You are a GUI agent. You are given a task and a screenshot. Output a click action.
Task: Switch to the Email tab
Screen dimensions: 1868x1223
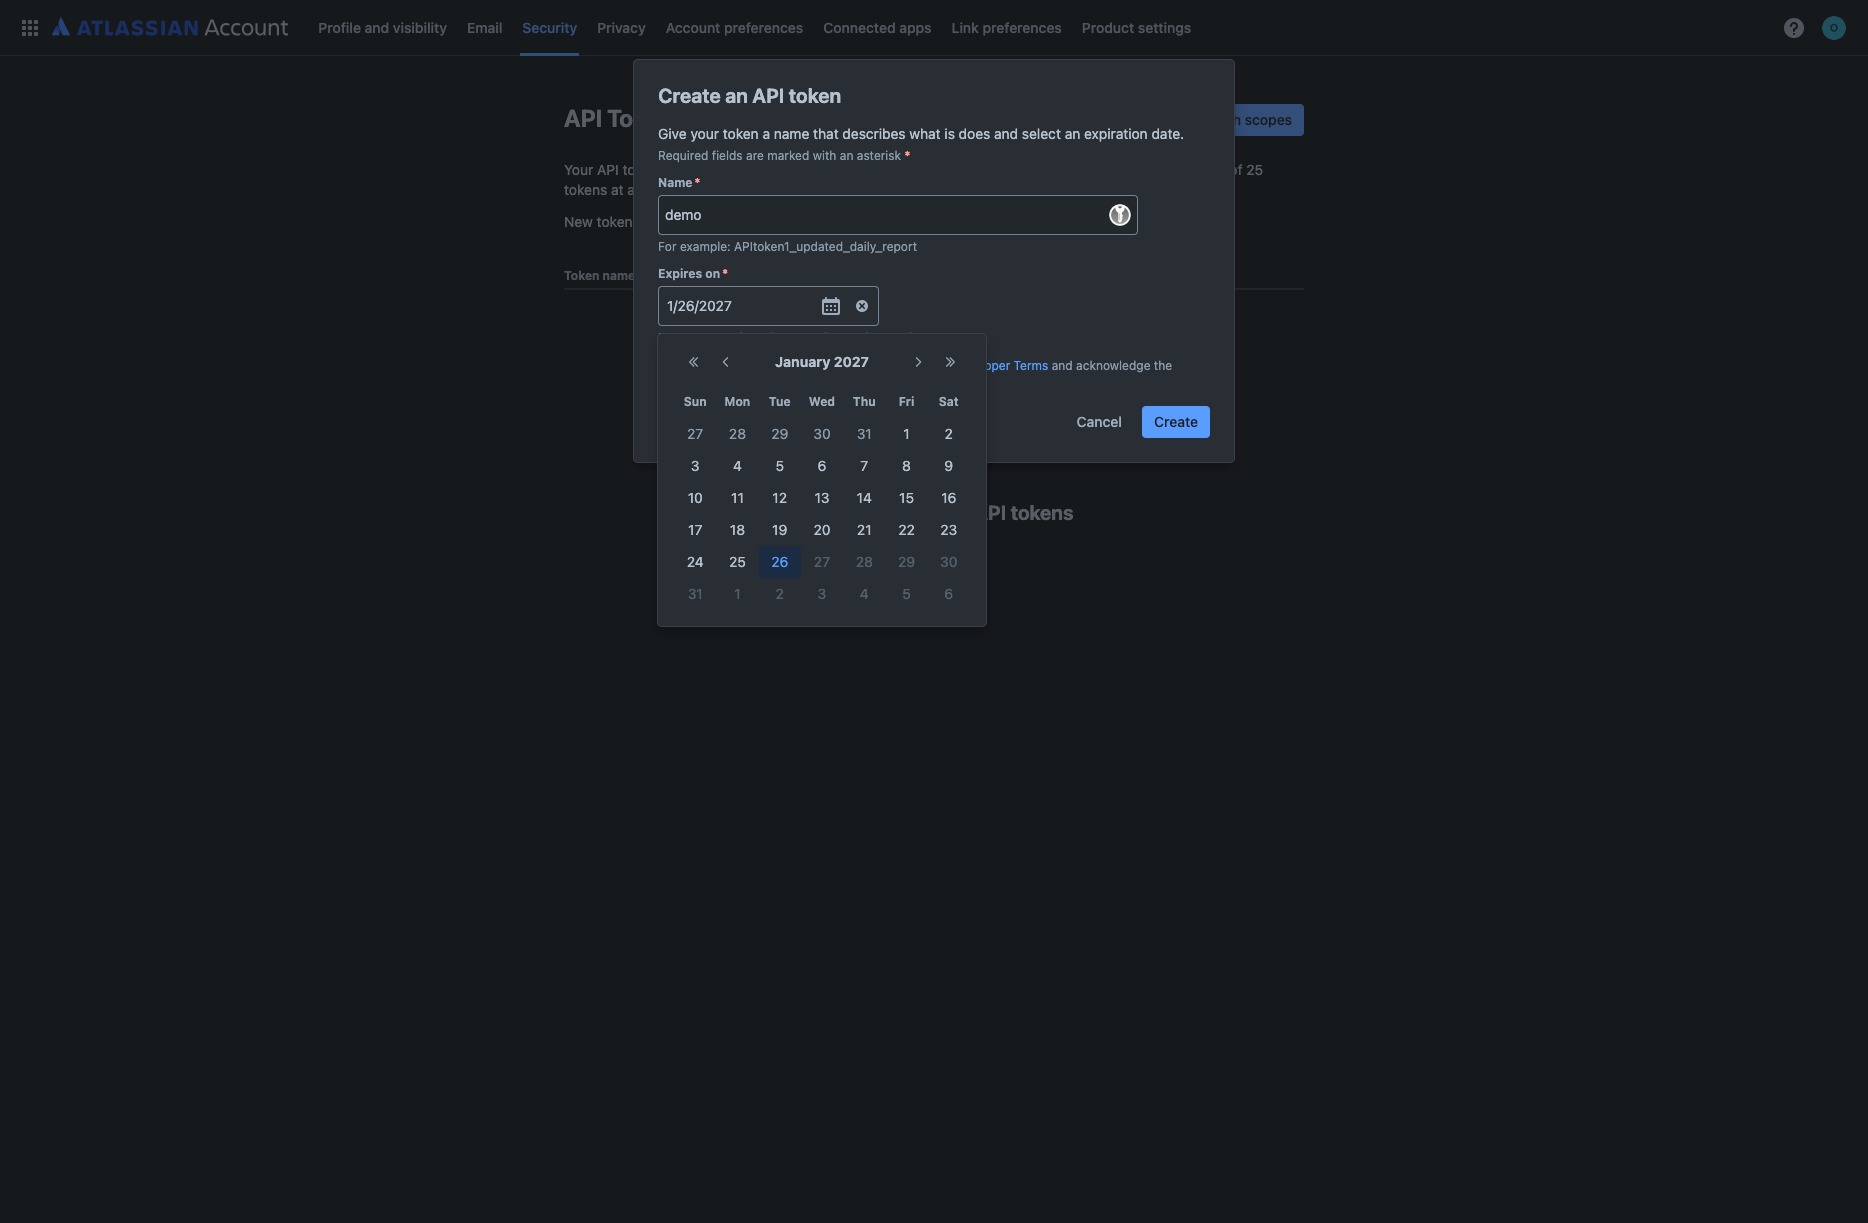pyautogui.click(x=484, y=27)
